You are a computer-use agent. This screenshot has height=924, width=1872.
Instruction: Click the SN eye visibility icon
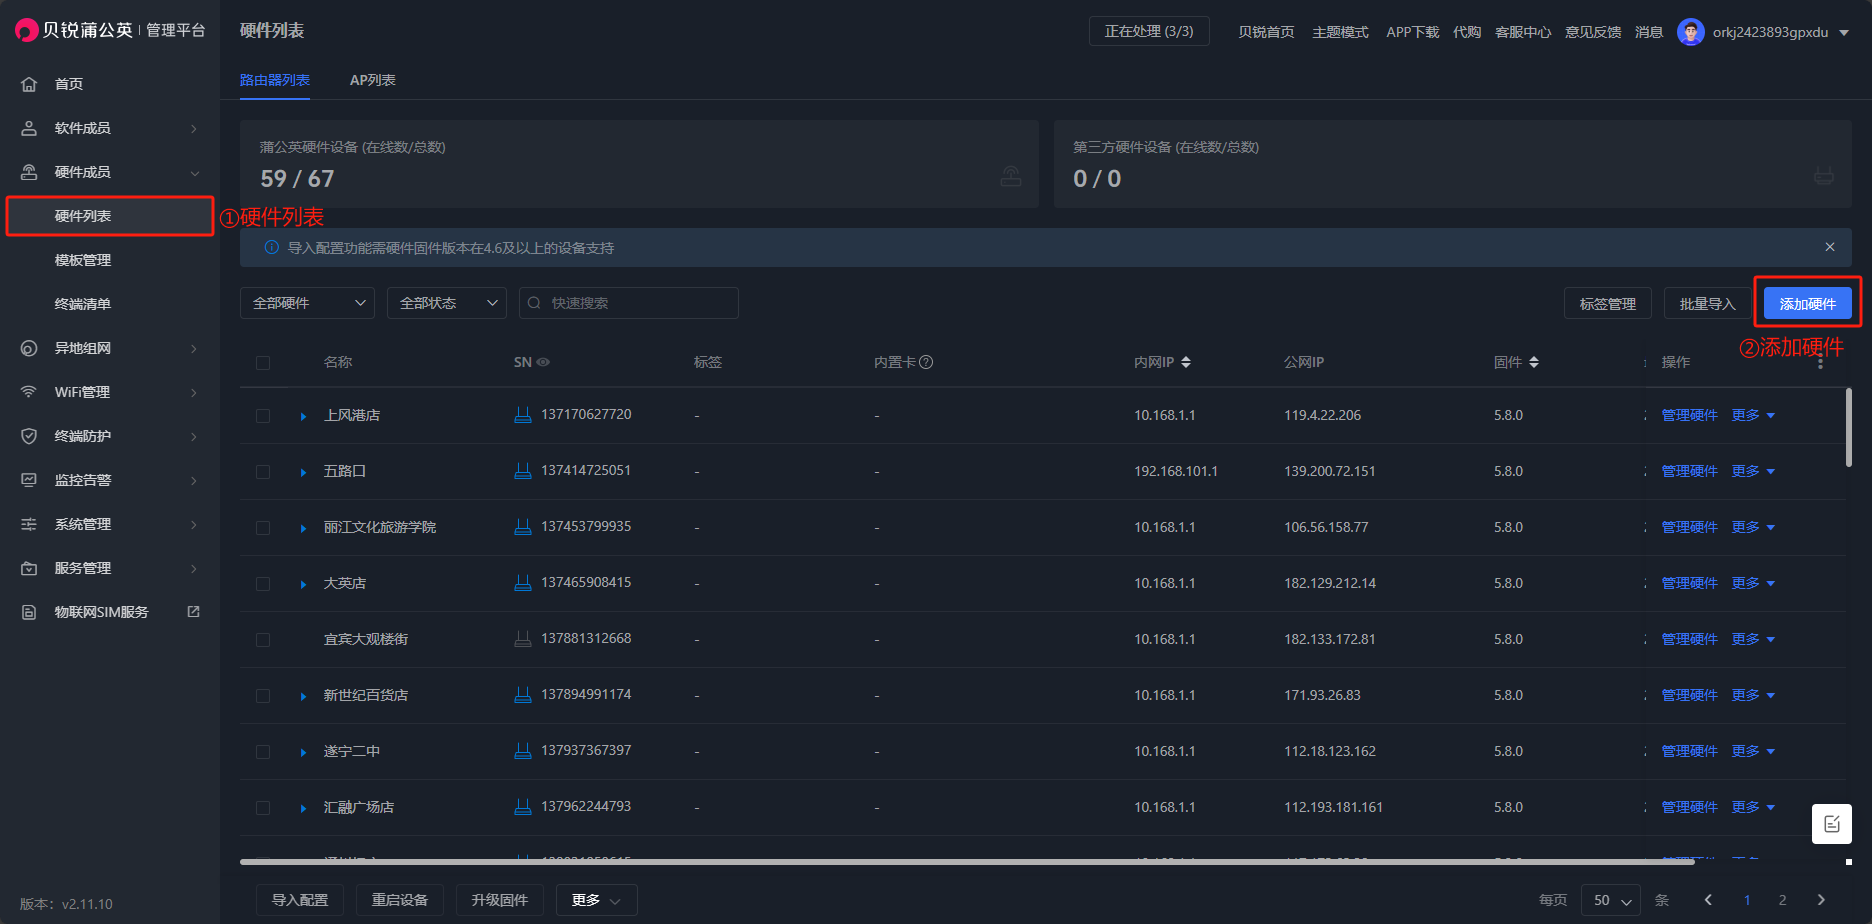543,362
